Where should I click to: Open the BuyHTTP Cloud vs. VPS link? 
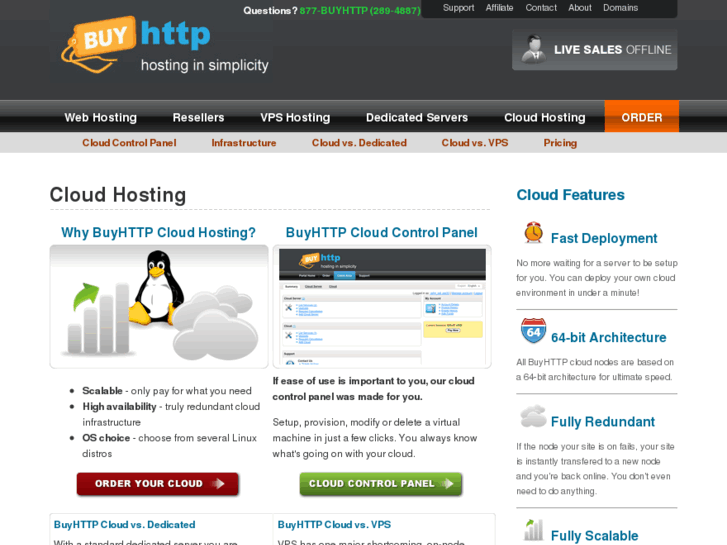[334, 525]
